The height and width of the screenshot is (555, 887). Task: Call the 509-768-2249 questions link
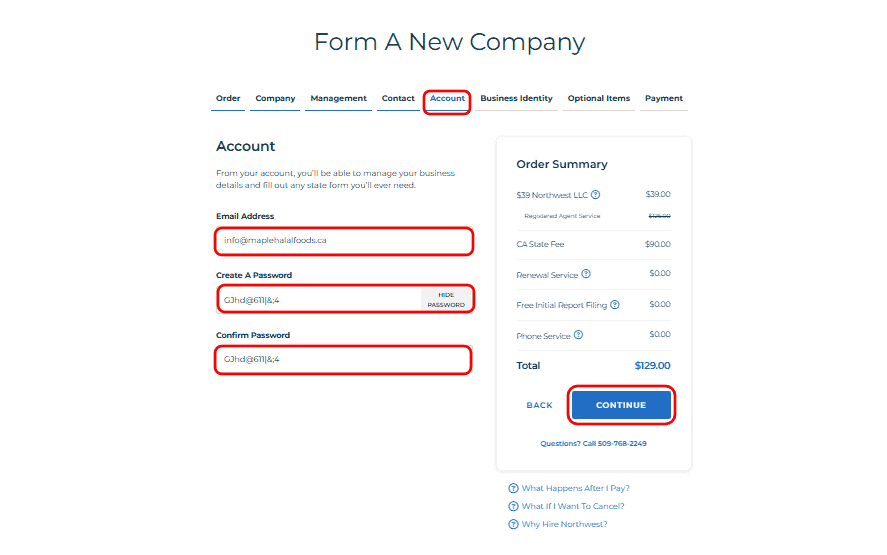(593, 443)
